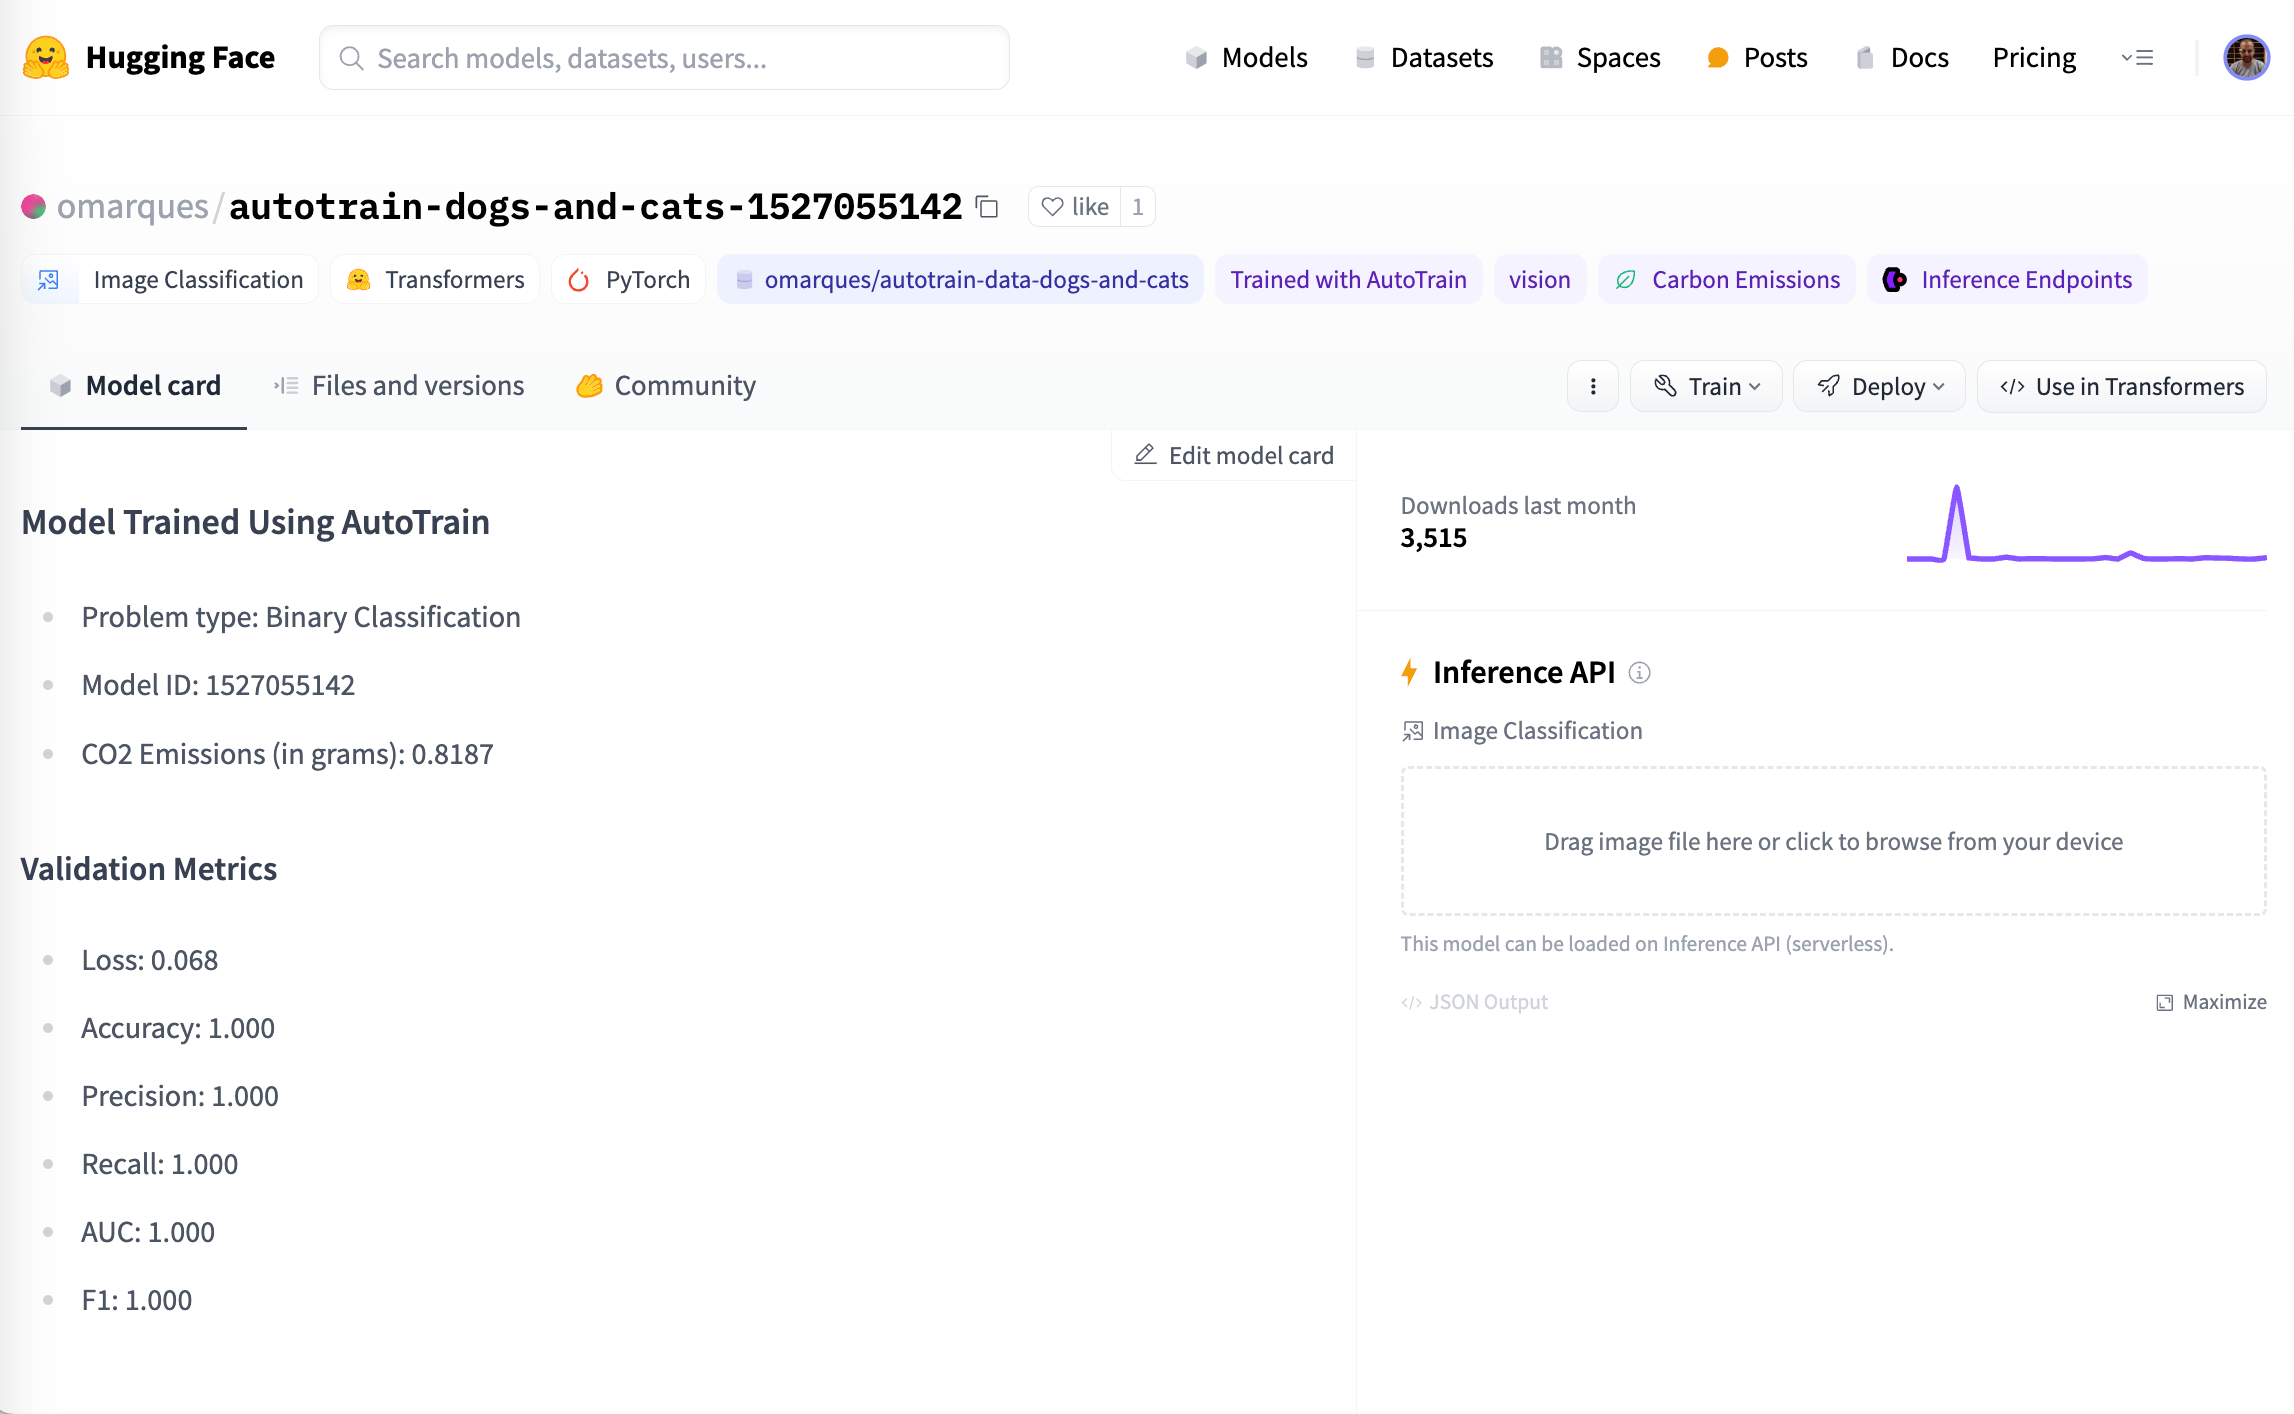Click the dataset icon in omarques tag
Image resolution: width=2294 pixels, height=1414 pixels.
coord(744,280)
